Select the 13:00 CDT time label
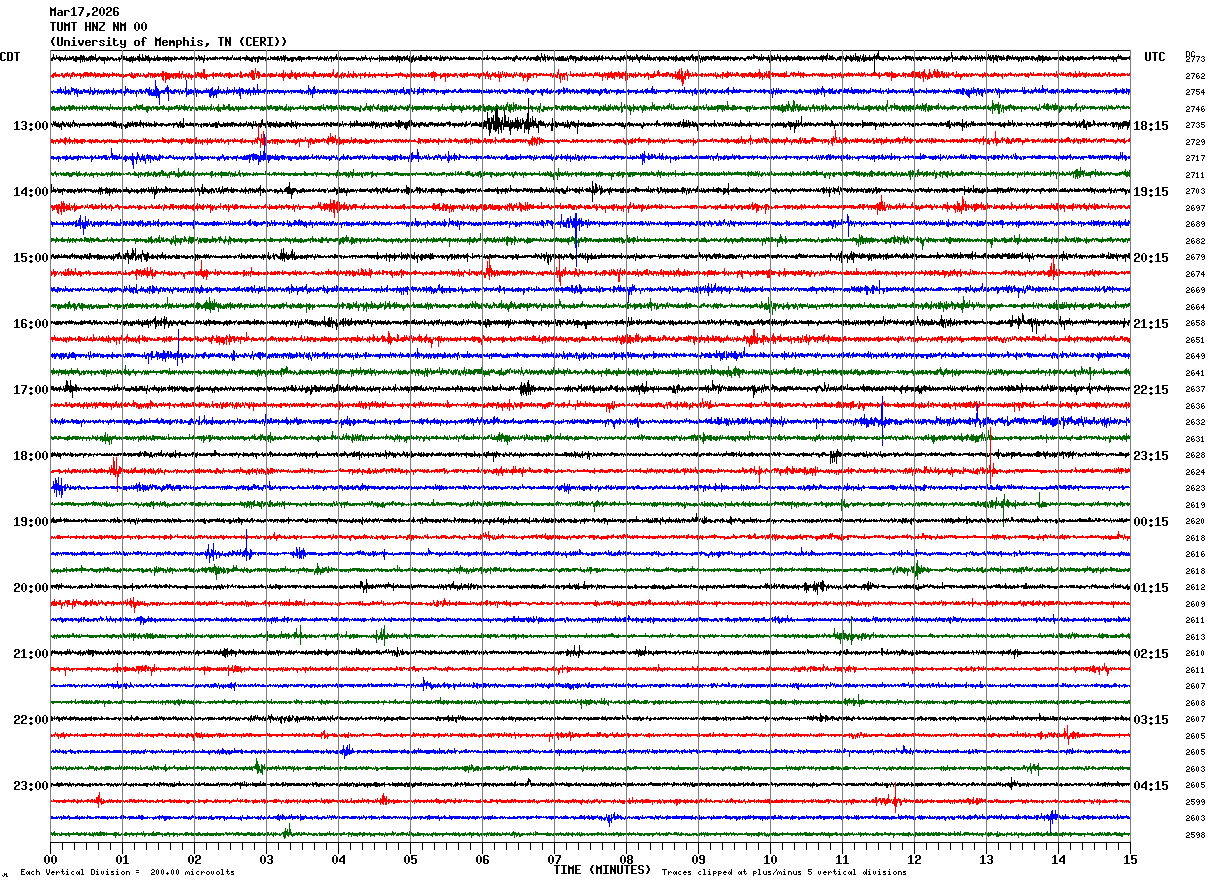1210x886 pixels. point(31,126)
